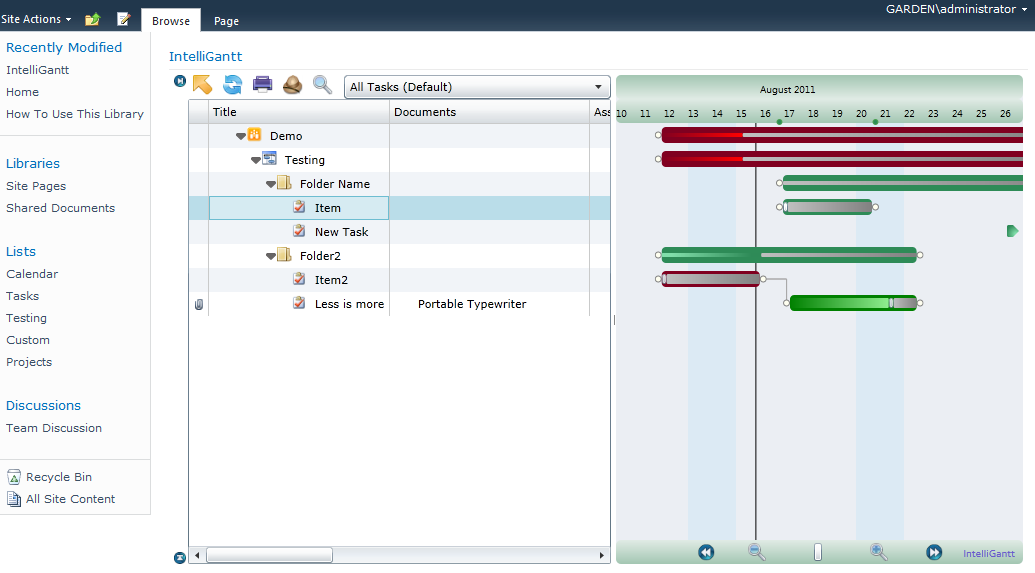Image resolution: width=1035 pixels, height=573 pixels.
Task: Click the task icon beside Item
Action: pyautogui.click(x=299, y=207)
